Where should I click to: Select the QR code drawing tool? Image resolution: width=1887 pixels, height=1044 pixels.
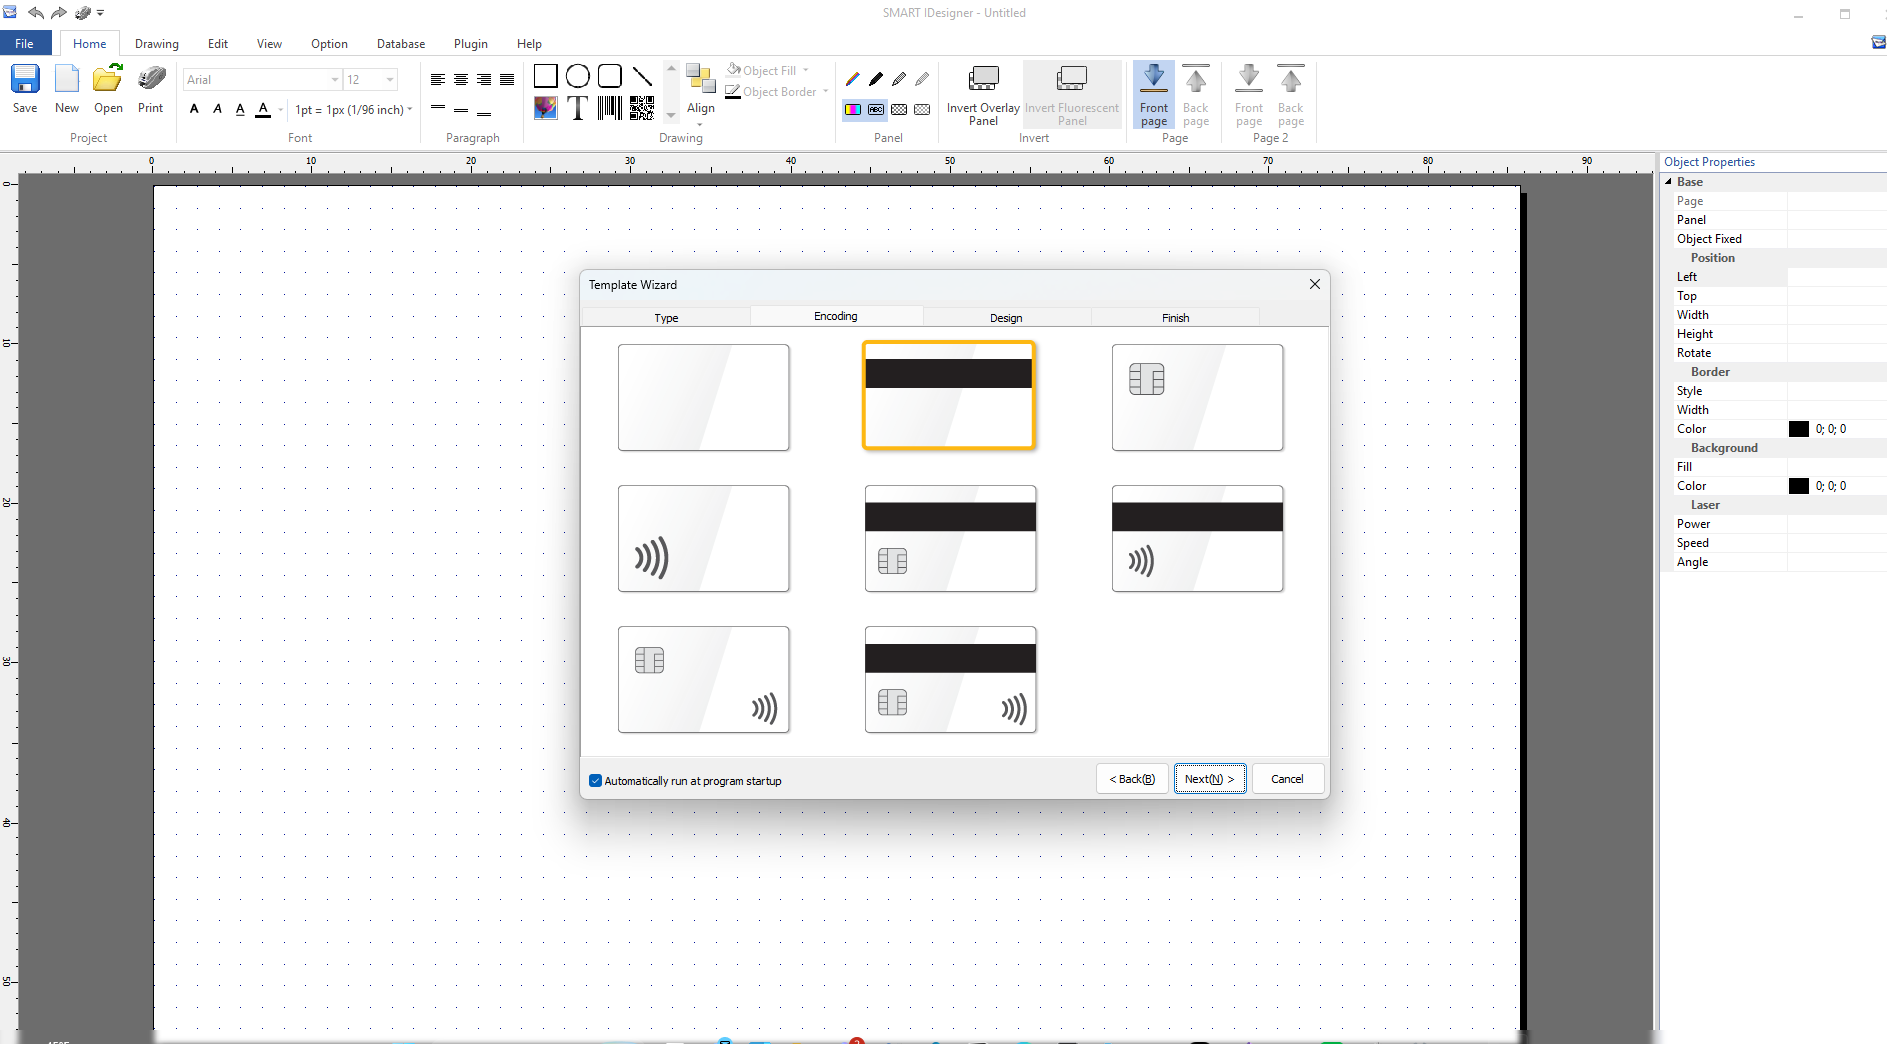(642, 108)
